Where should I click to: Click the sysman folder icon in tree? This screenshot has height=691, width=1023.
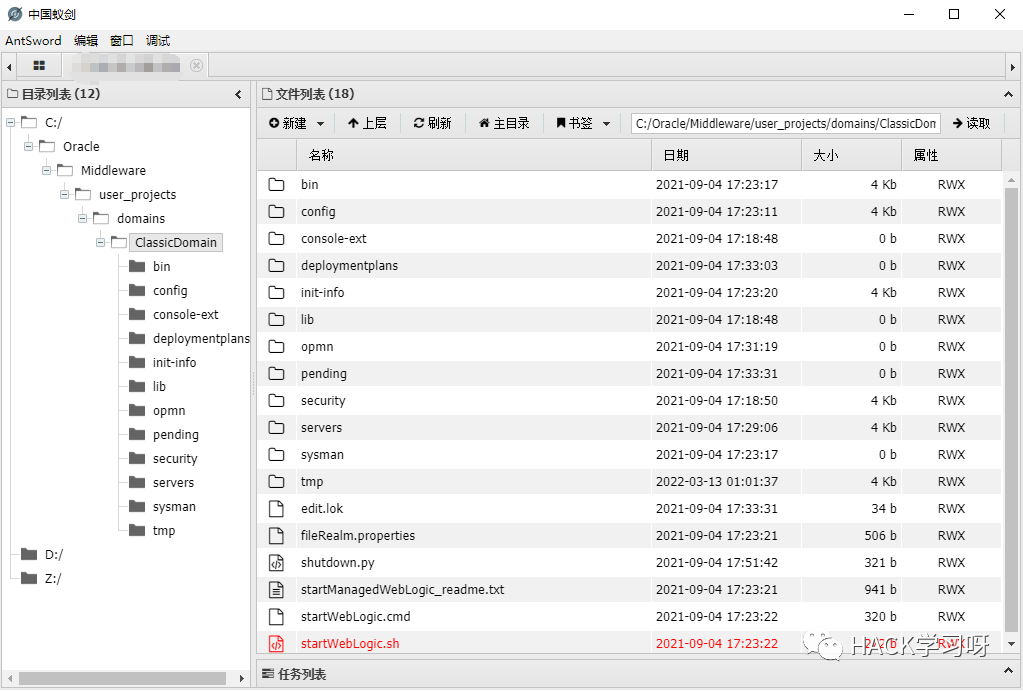[137, 506]
